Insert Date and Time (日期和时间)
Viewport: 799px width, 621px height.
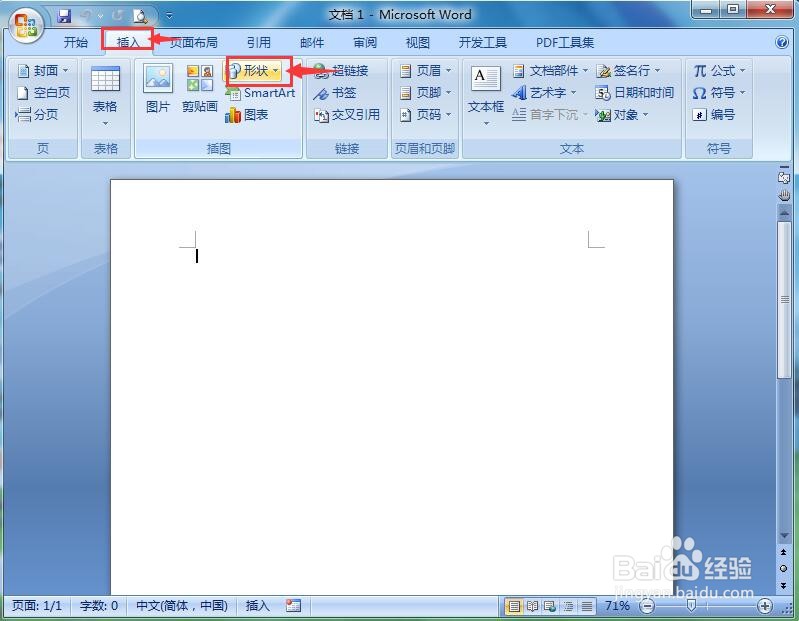(x=634, y=93)
